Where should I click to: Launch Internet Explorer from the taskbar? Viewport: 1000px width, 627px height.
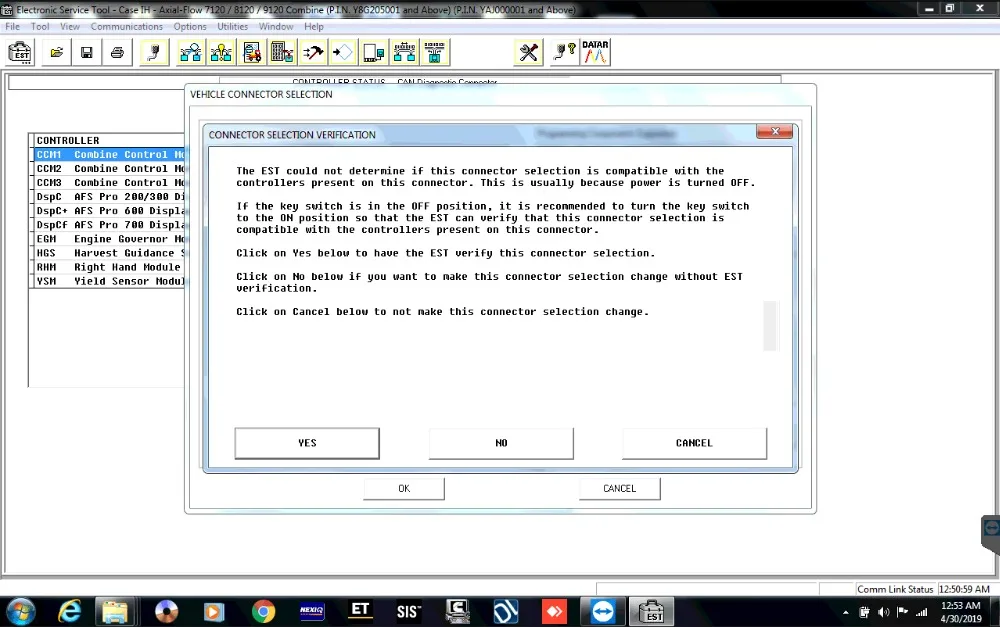(69, 612)
